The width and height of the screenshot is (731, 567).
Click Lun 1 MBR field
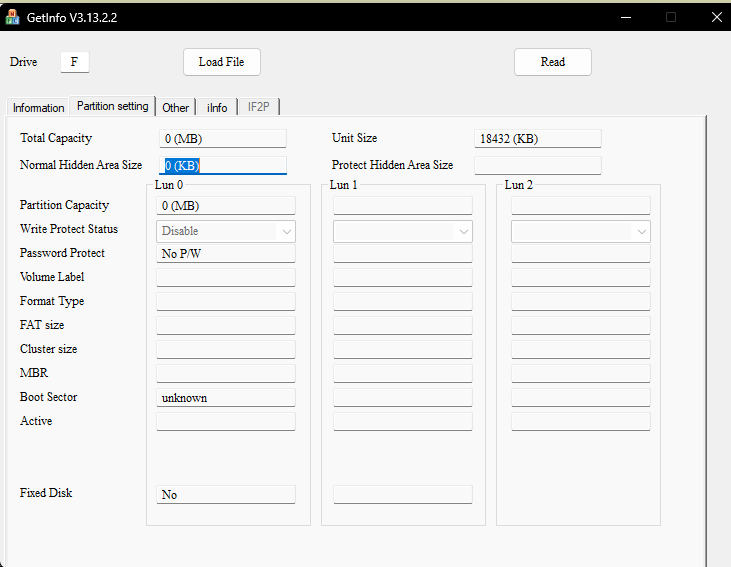[x=403, y=373]
